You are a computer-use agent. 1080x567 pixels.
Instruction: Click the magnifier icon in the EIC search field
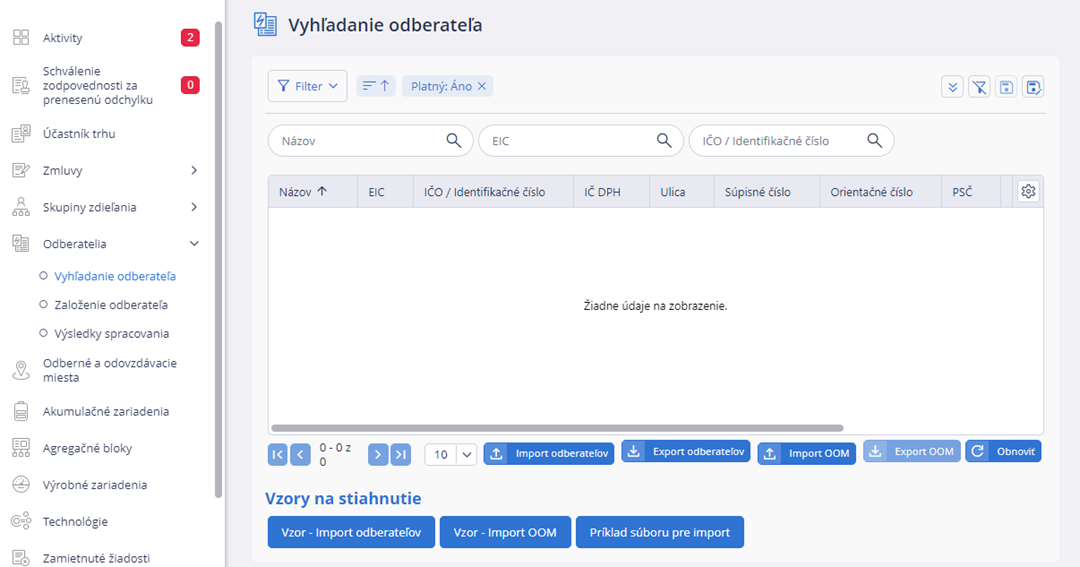tap(664, 141)
